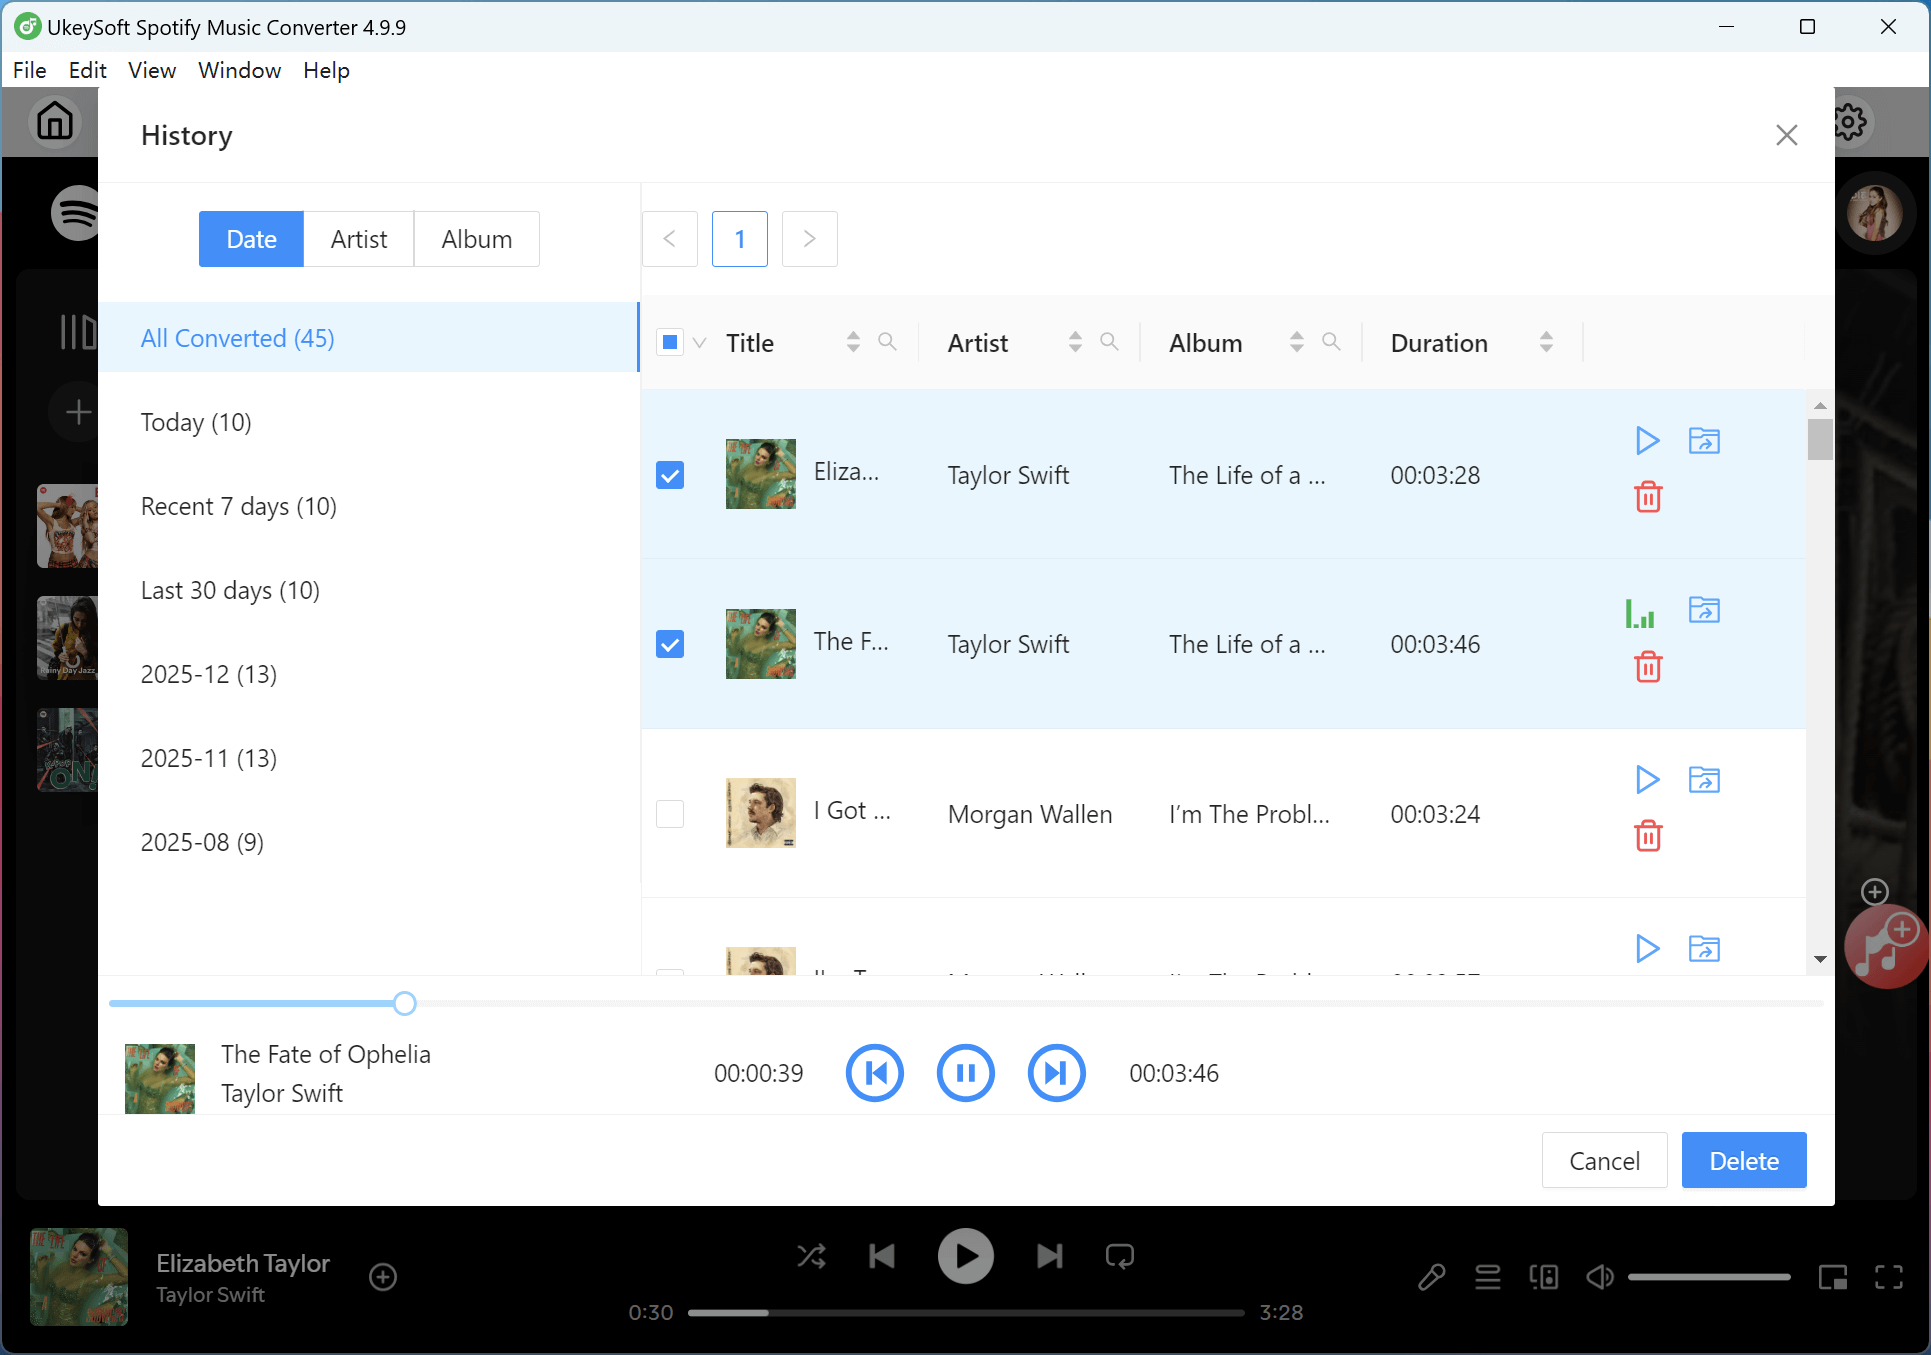The image size is (1931, 1355).
Task: Switch to the Artist tab
Action: click(358, 239)
